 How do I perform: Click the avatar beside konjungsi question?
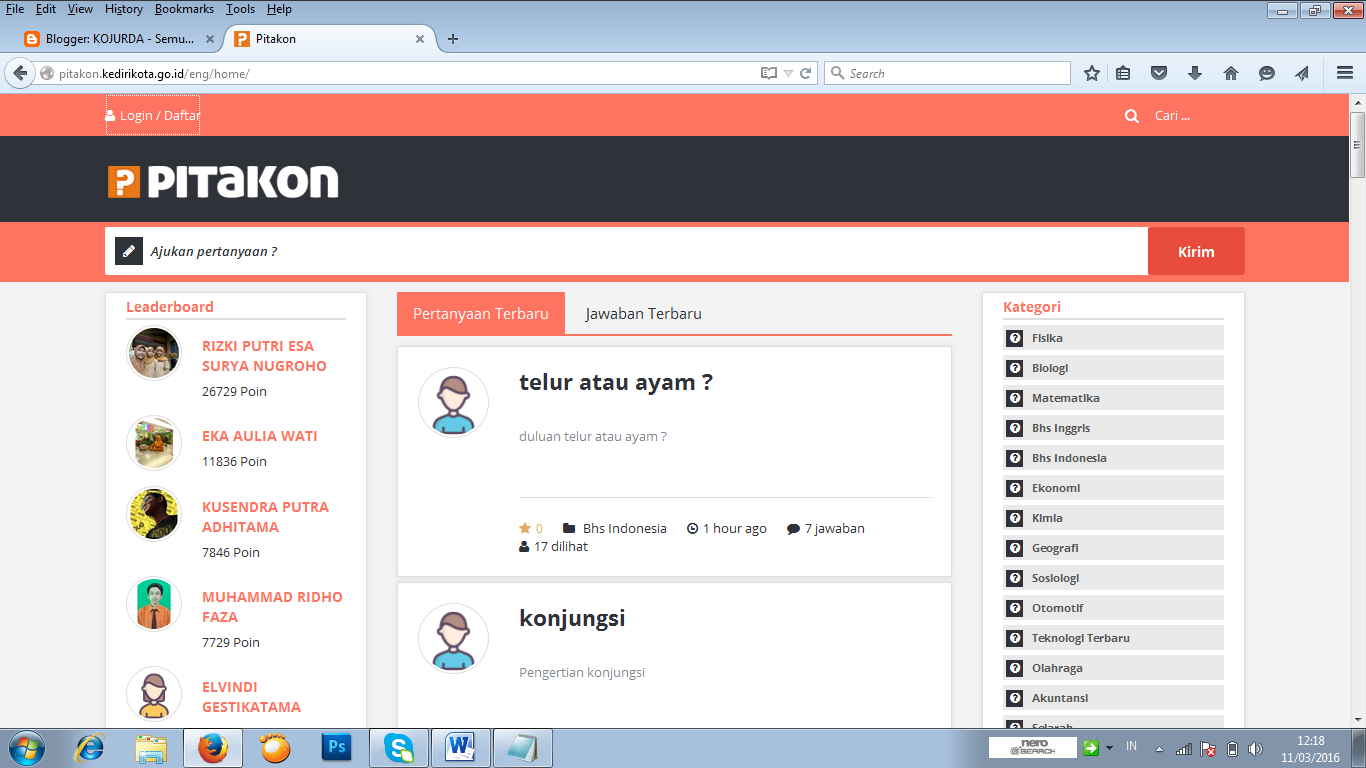pos(453,638)
